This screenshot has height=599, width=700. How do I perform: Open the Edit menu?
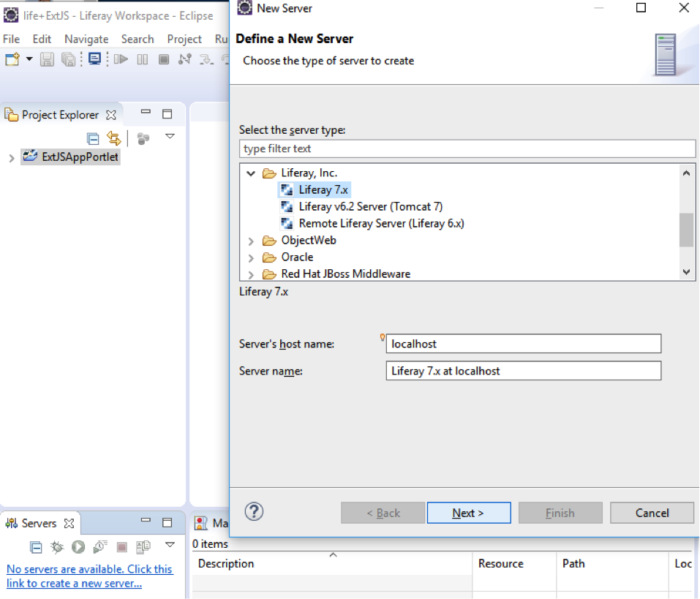click(42, 39)
